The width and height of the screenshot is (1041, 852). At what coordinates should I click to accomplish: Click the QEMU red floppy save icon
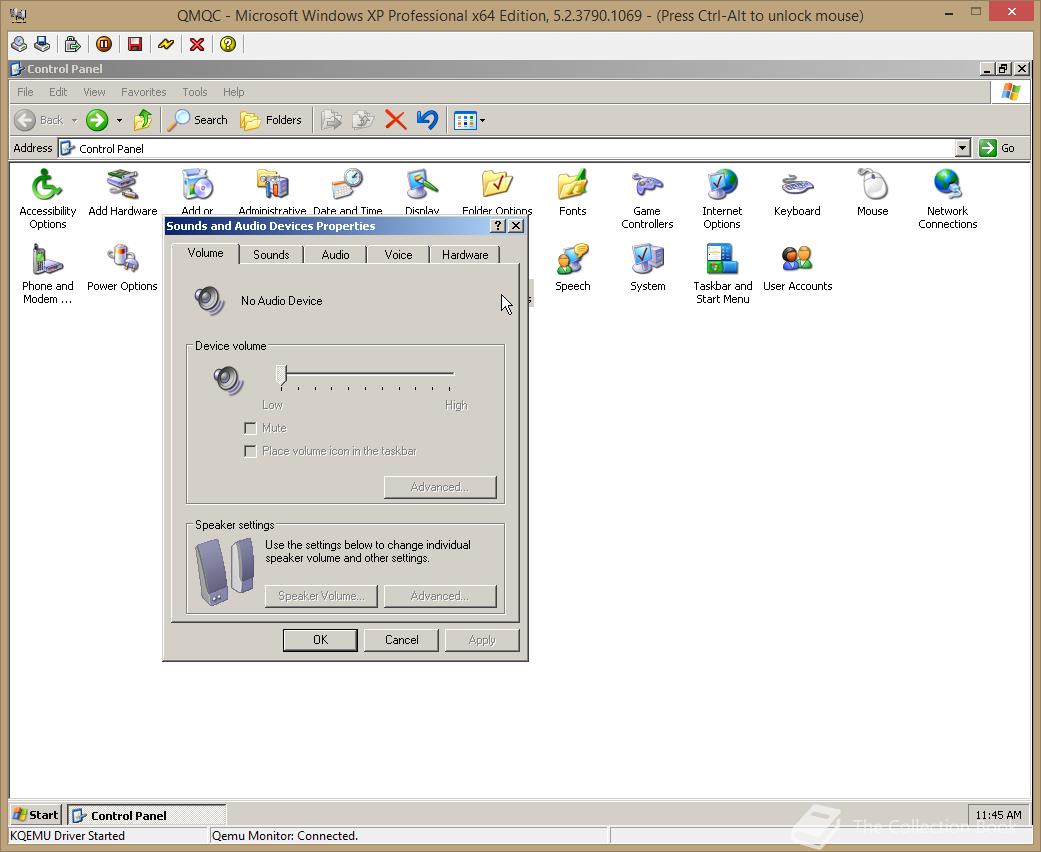(135, 44)
